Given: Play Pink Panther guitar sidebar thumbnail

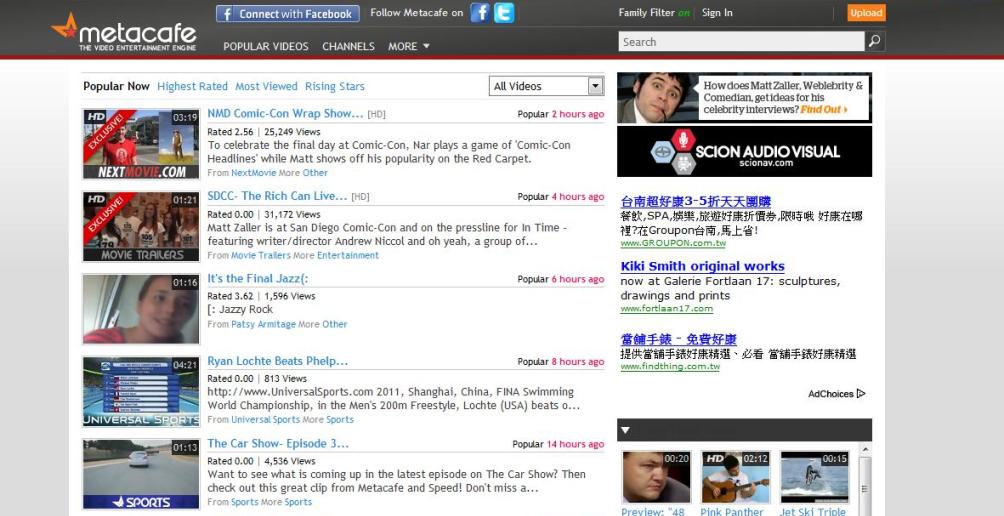Looking at the screenshot, I should point(736,478).
